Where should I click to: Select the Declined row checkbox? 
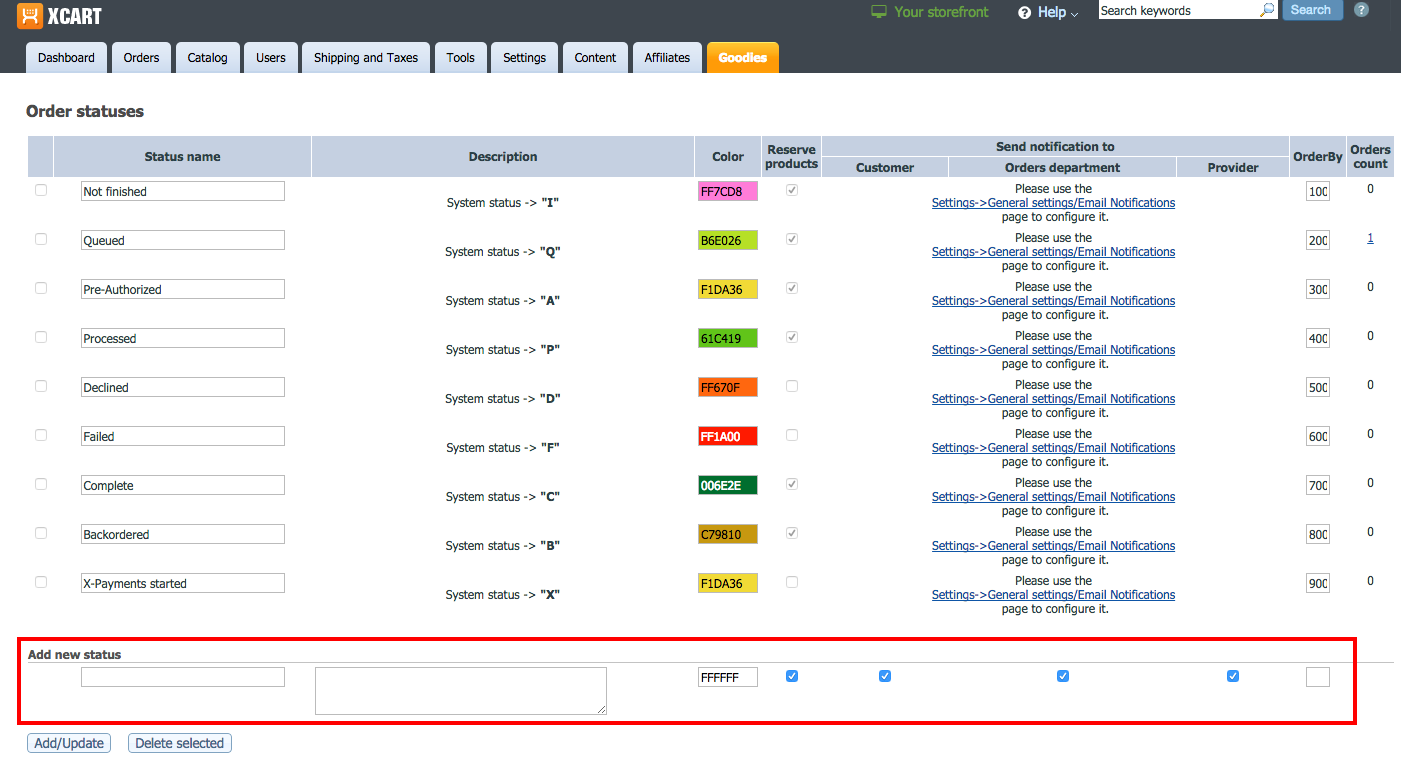click(41, 386)
